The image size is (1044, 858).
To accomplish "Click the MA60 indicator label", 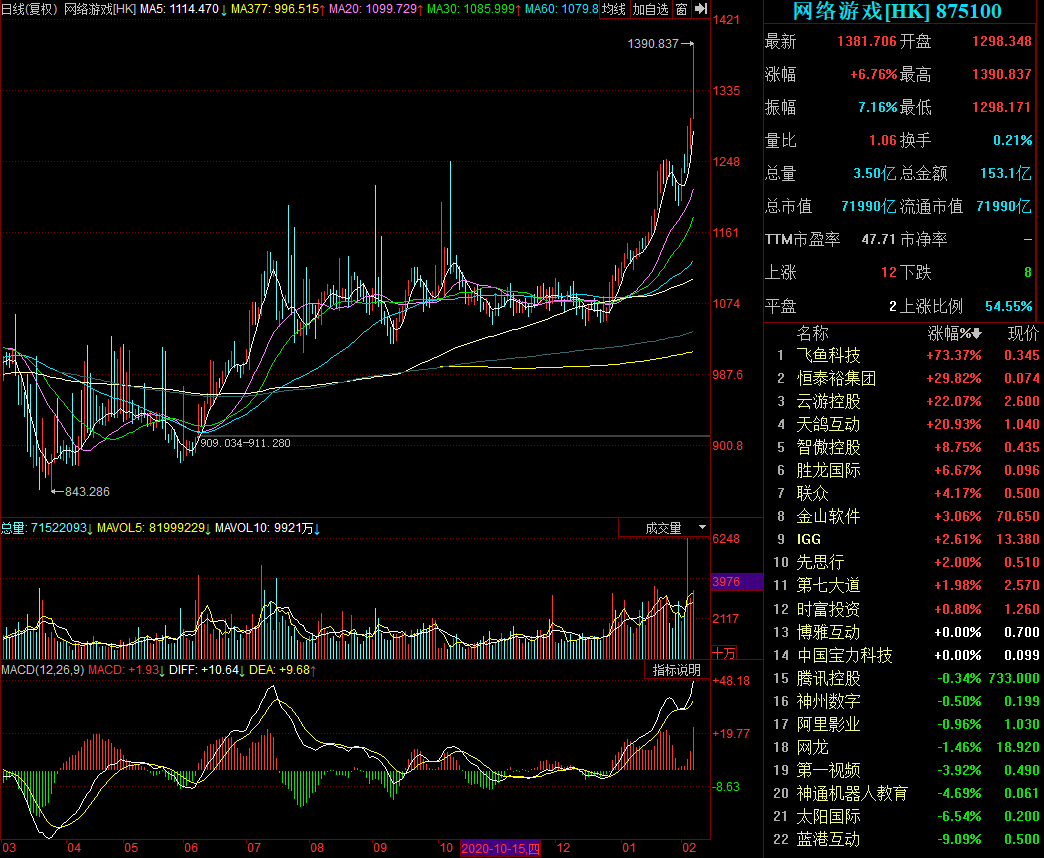I will click(x=561, y=9).
